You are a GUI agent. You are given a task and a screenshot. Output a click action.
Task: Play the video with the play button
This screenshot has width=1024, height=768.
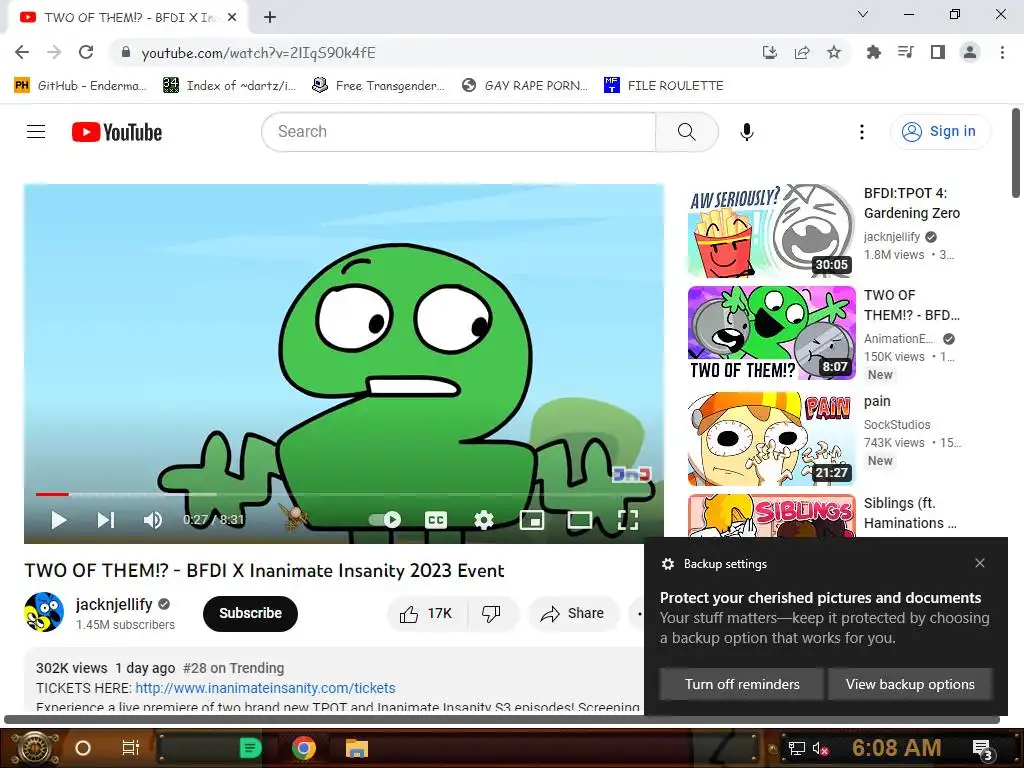[59, 520]
